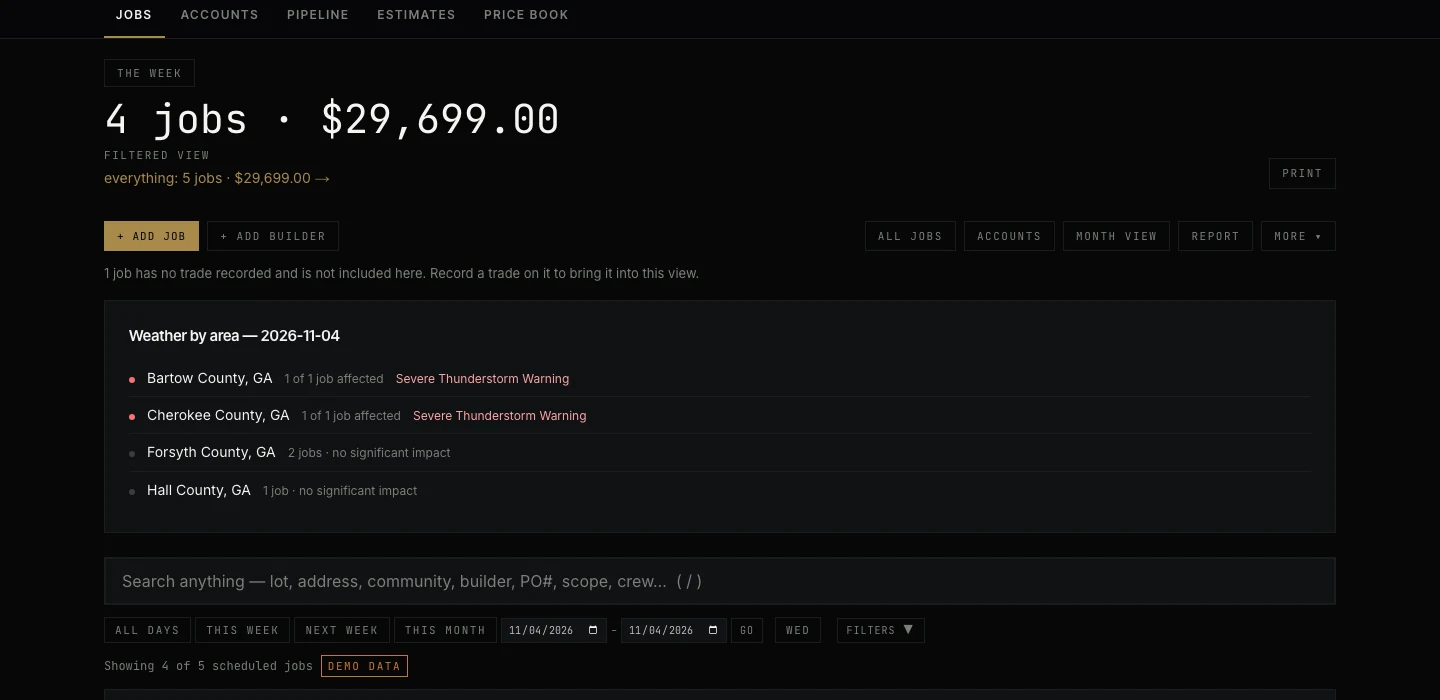
Task: Click 'Showing 4 of 5 scheduled jobs' text
Action: coord(208,666)
